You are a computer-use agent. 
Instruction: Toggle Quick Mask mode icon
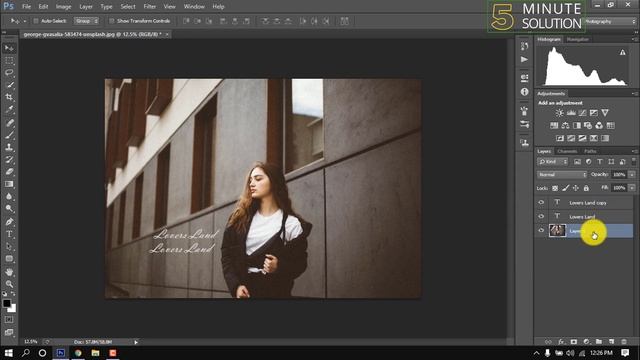9,320
